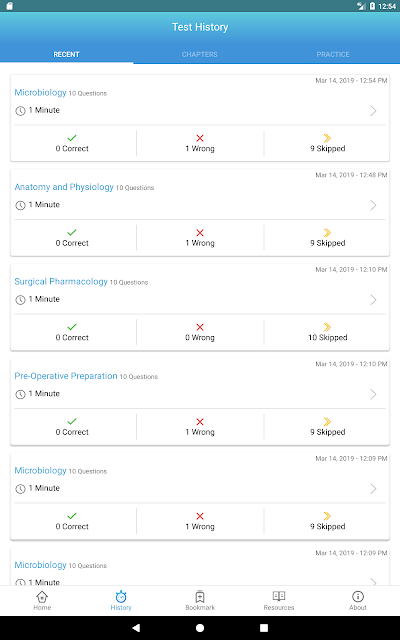
Task: Open Pre-Operative Preparation test title
Action: pos(66,376)
